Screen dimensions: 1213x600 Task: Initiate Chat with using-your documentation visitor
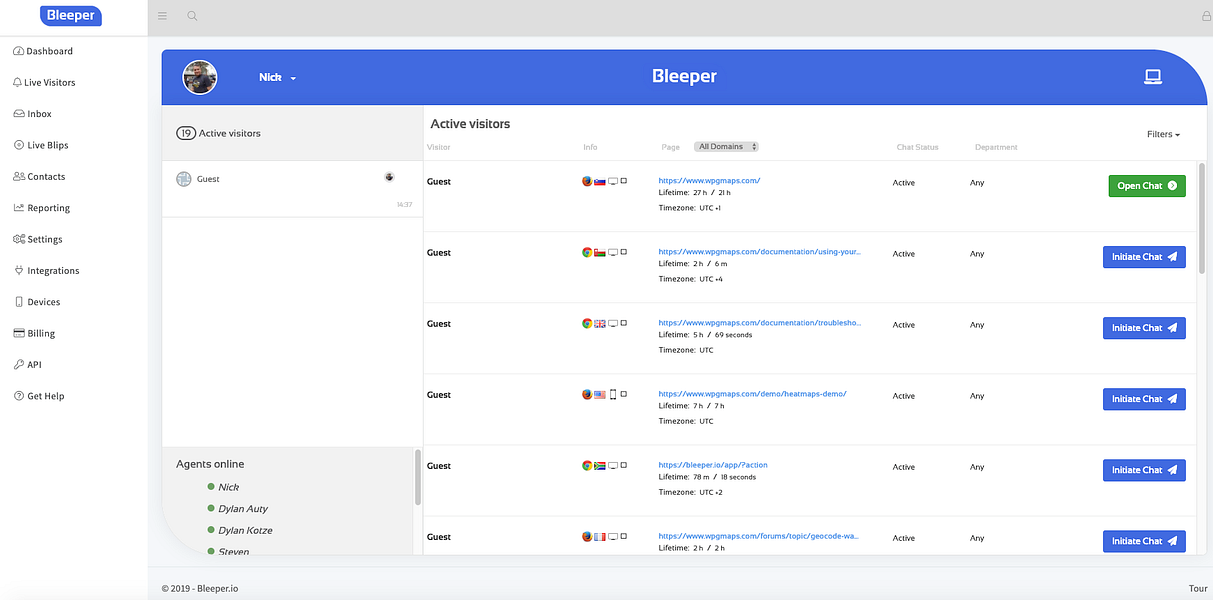pos(1144,257)
